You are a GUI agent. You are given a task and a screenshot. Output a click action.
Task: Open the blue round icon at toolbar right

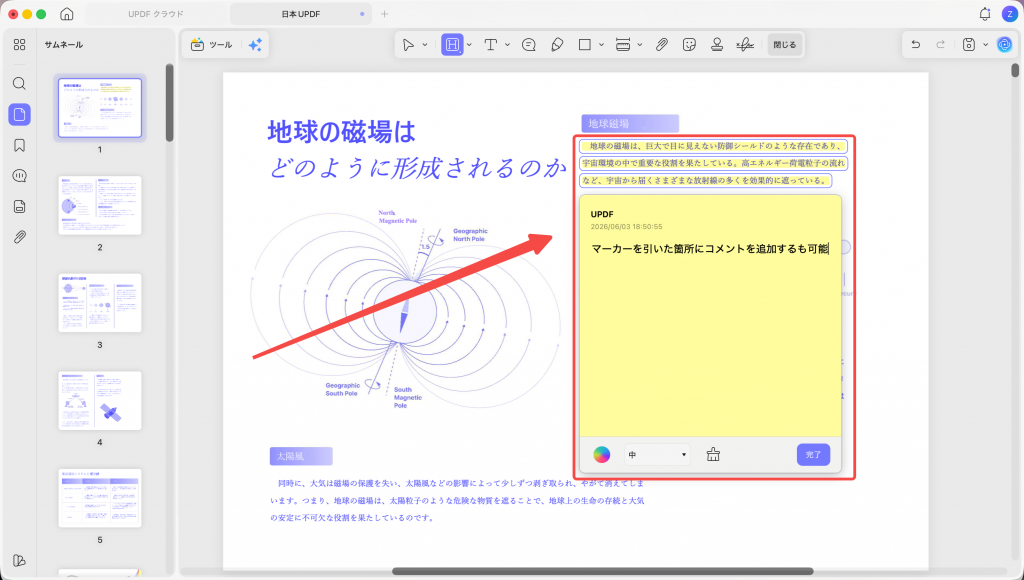(1004, 44)
